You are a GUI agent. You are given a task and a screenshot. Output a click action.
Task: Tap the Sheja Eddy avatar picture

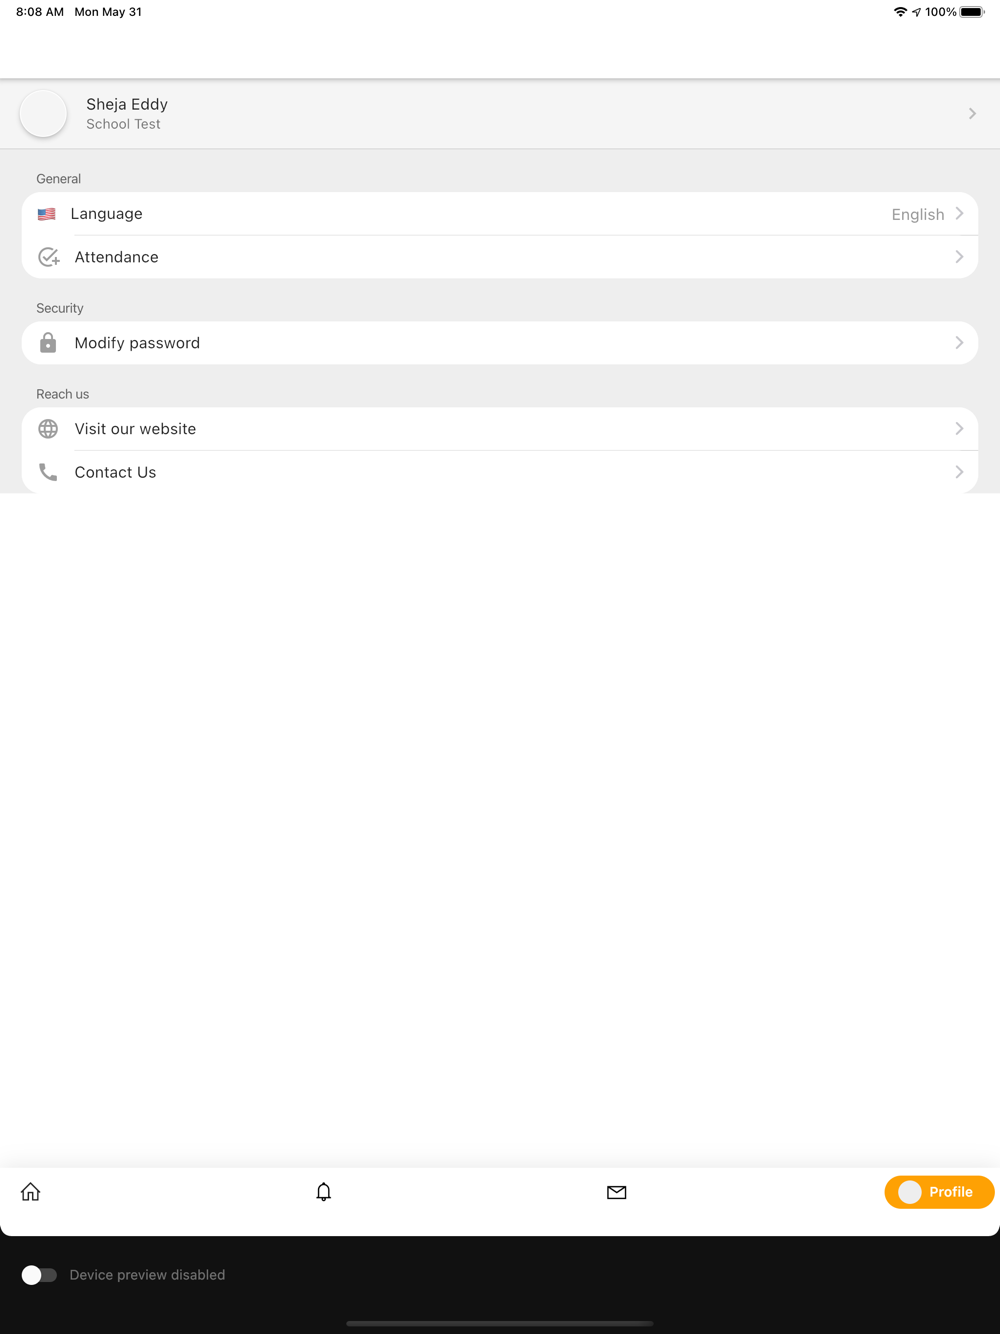(43, 114)
